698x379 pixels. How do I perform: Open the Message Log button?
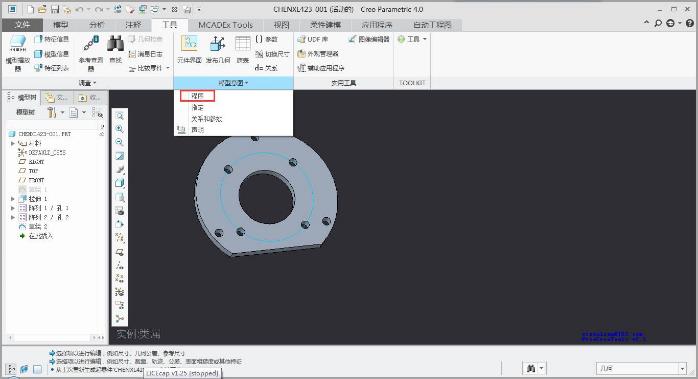146,54
